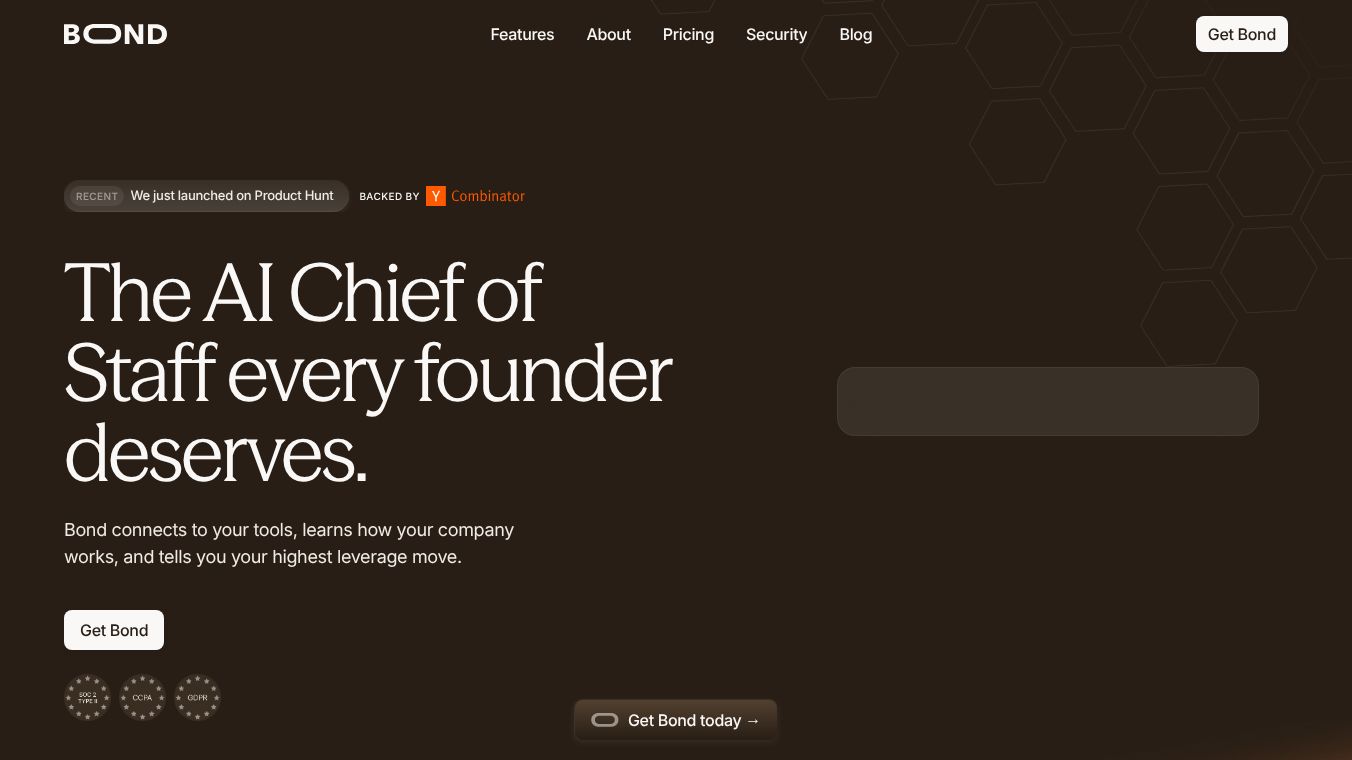Image resolution: width=1352 pixels, height=760 pixels.
Task: Click the RECENT tag in the announcement pill
Action: pyautogui.click(x=97, y=196)
